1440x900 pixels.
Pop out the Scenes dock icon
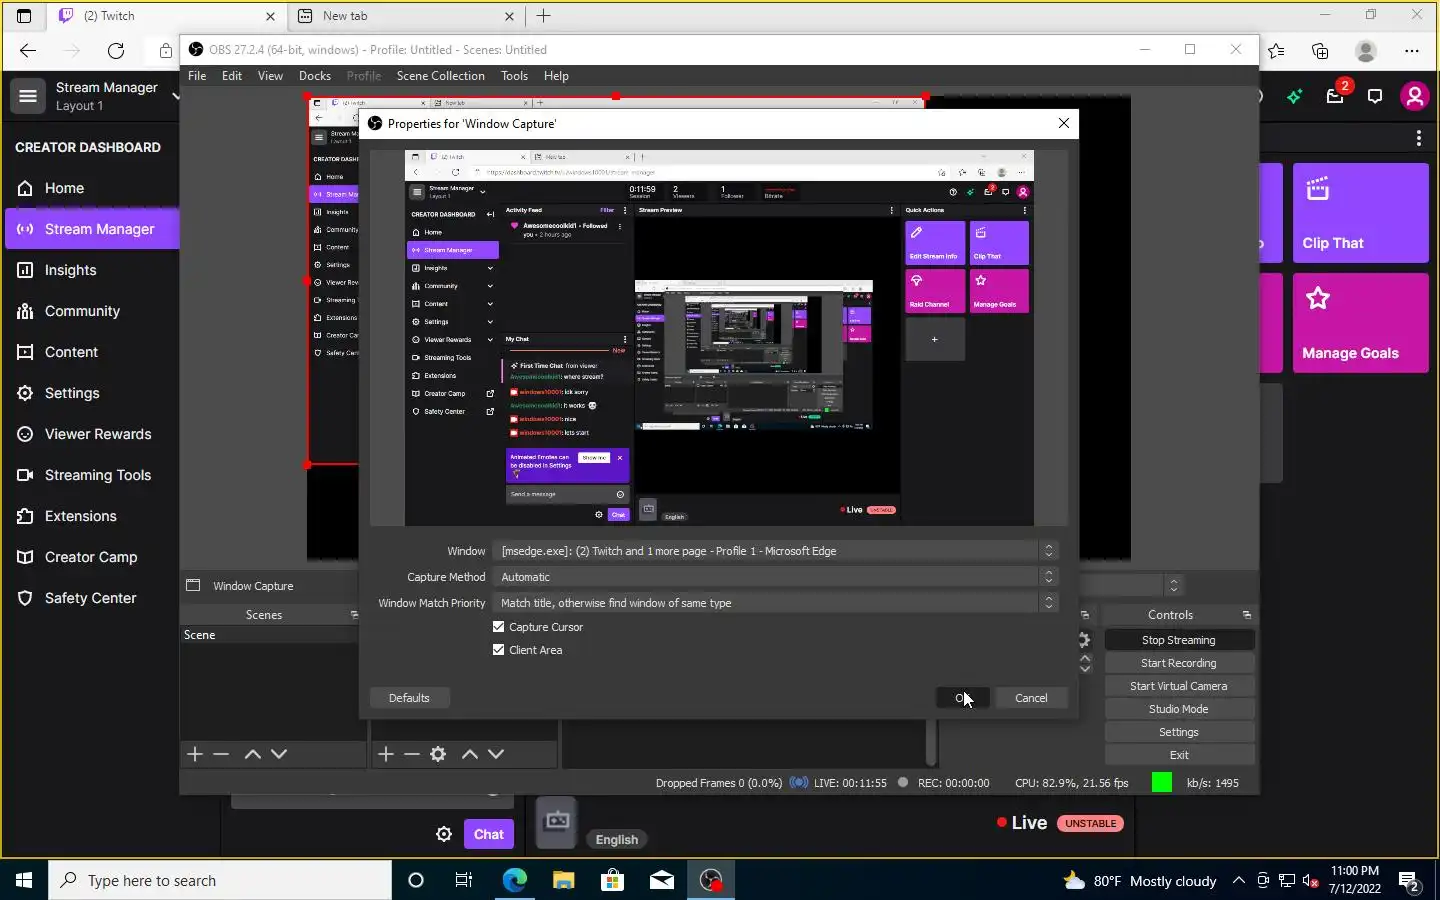coord(354,615)
